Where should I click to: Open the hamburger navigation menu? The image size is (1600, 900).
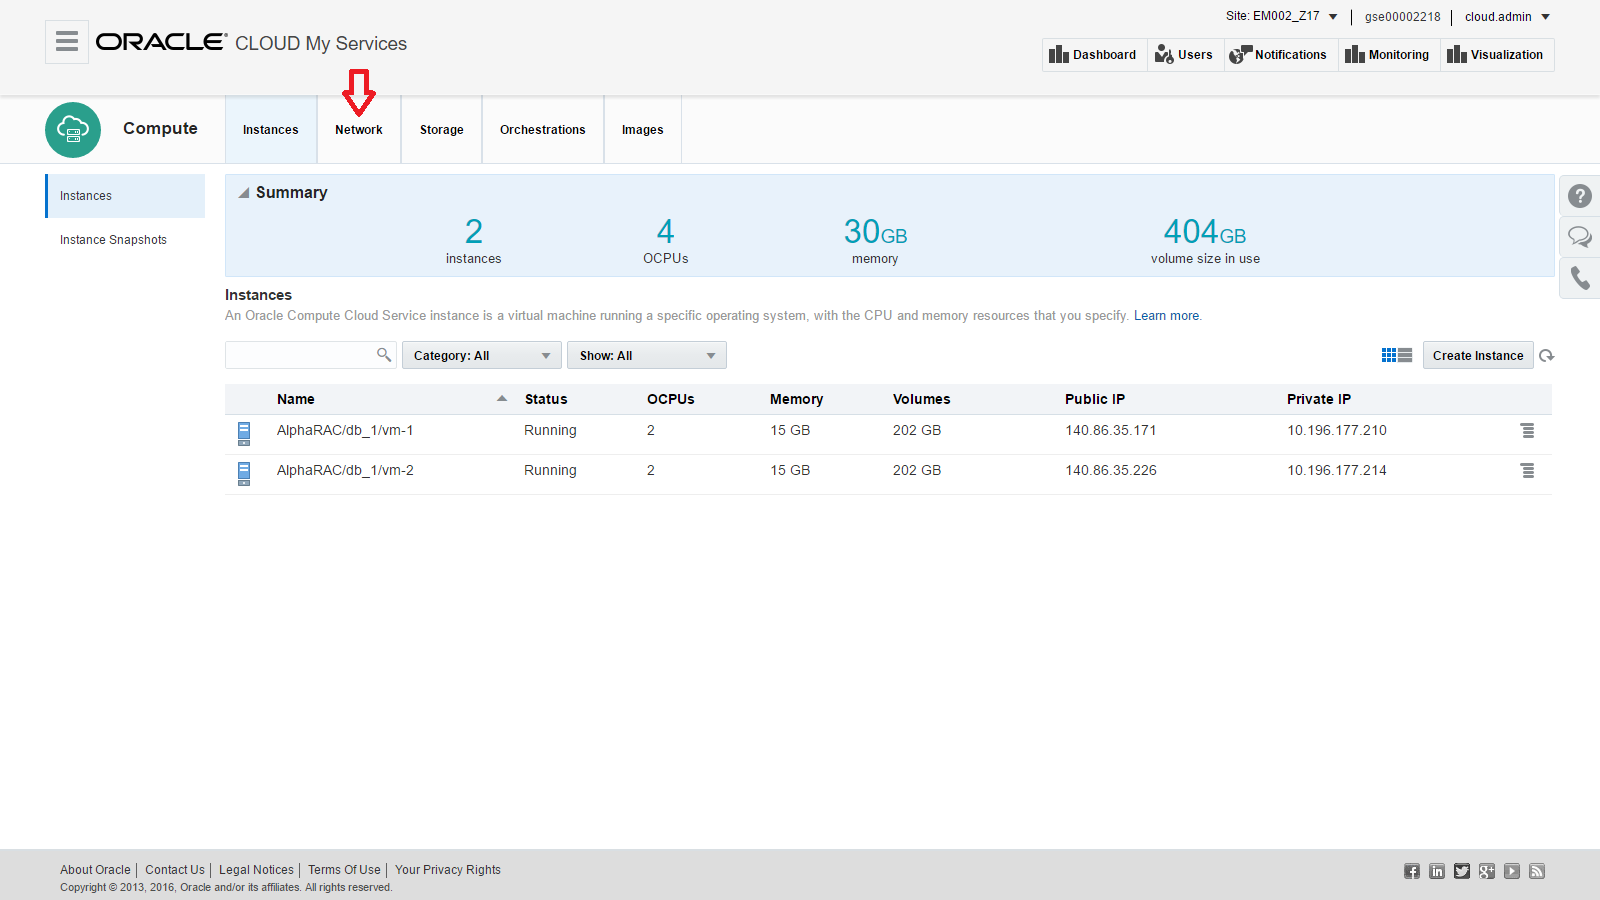(67, 42)
